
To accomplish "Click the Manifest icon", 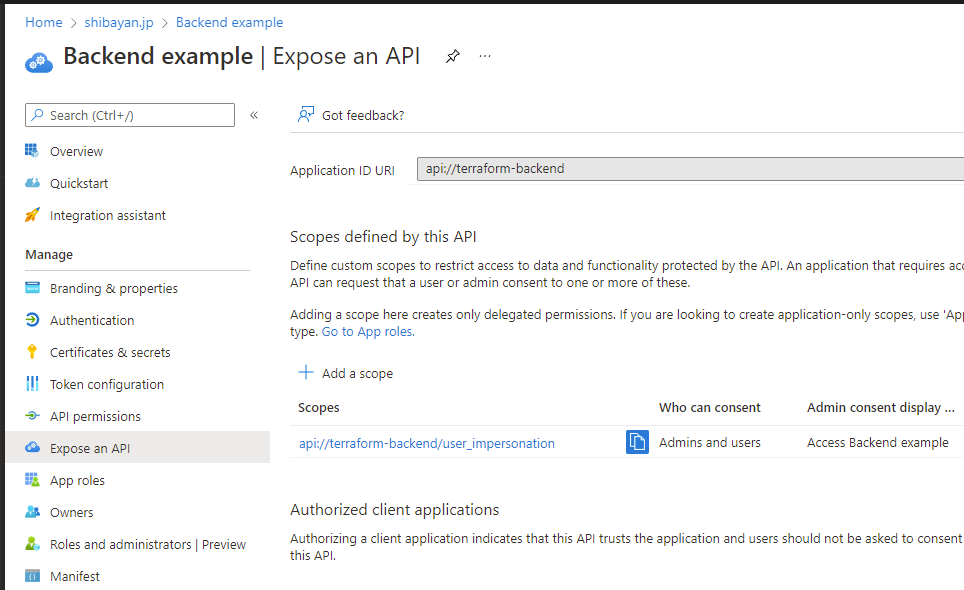I will (x=32, y=576).
